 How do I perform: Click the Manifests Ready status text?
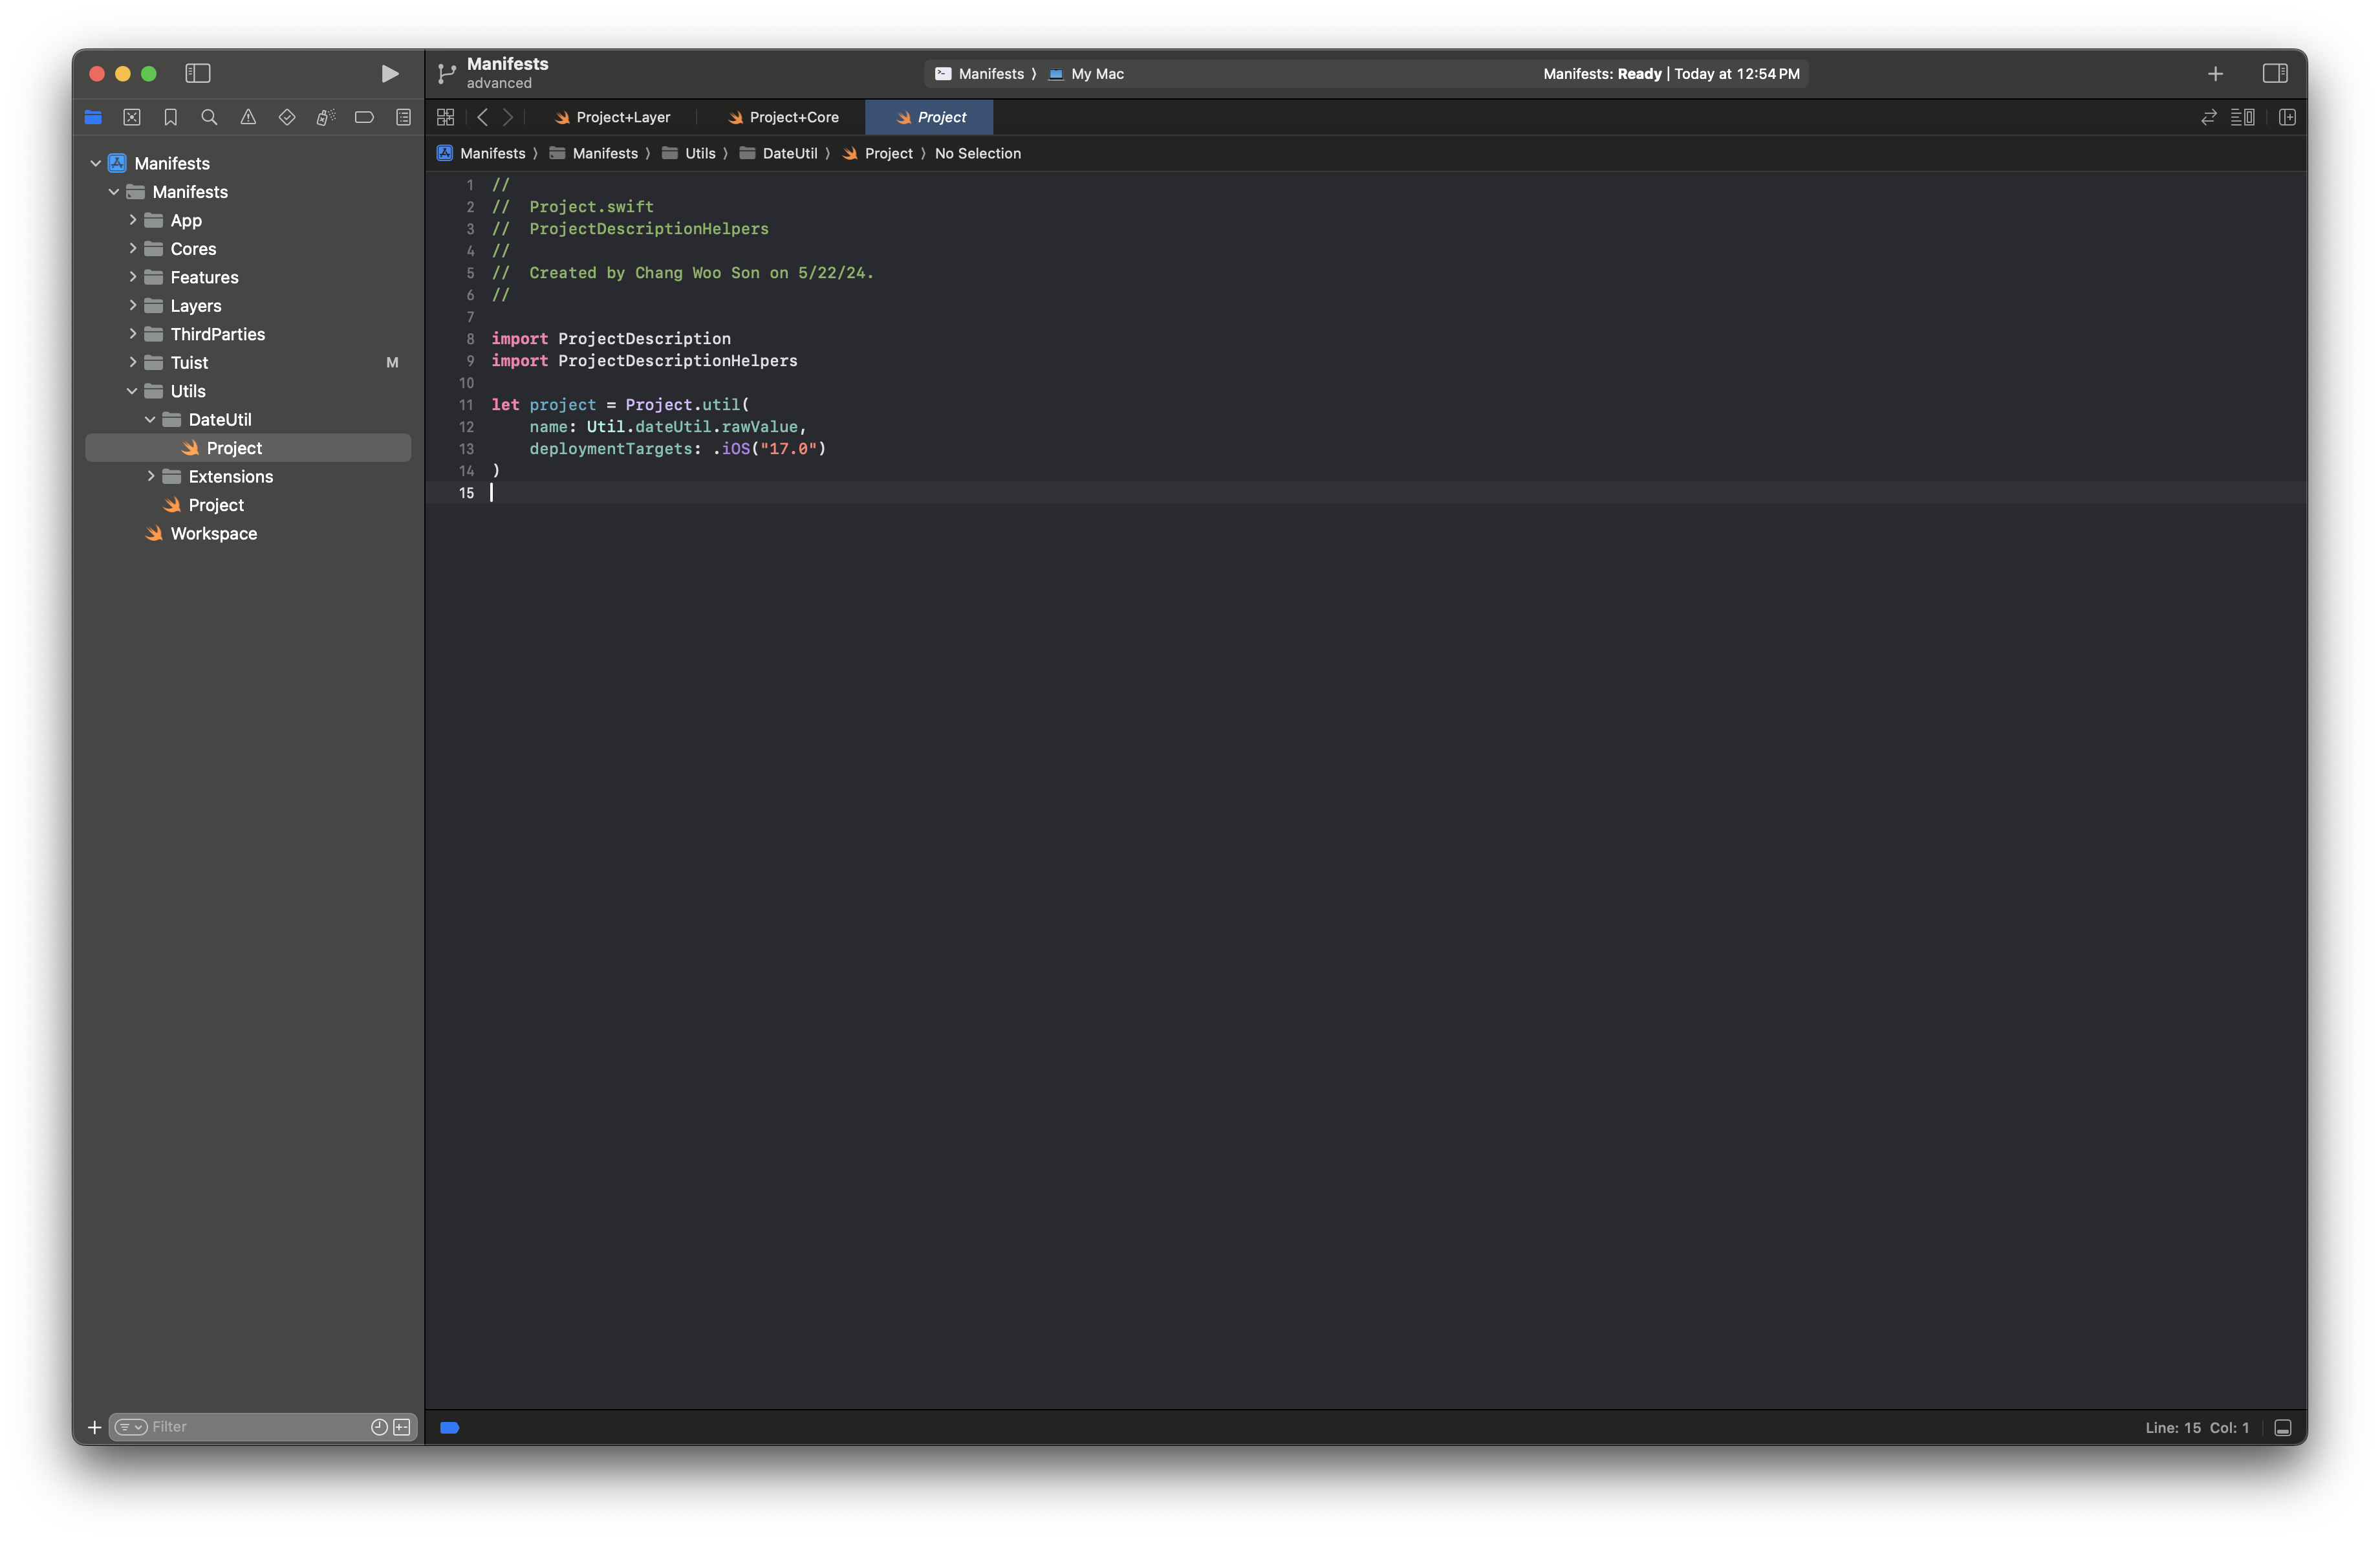tap(1671, 74)
